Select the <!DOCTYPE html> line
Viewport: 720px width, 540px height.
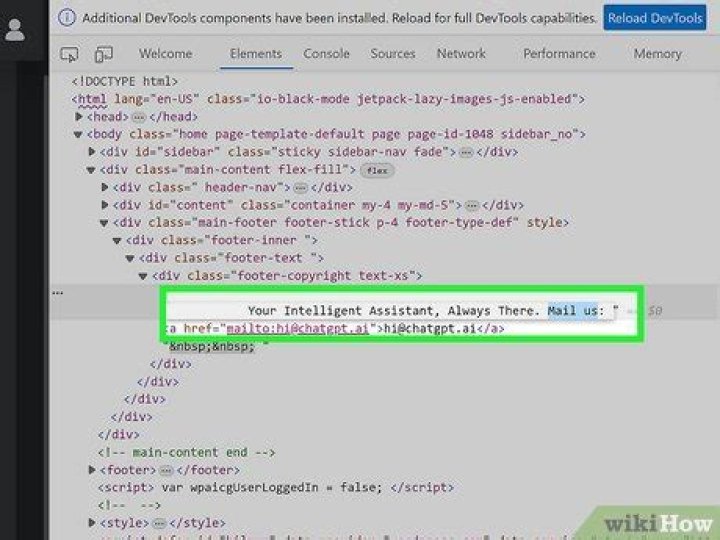coord(124,81)
